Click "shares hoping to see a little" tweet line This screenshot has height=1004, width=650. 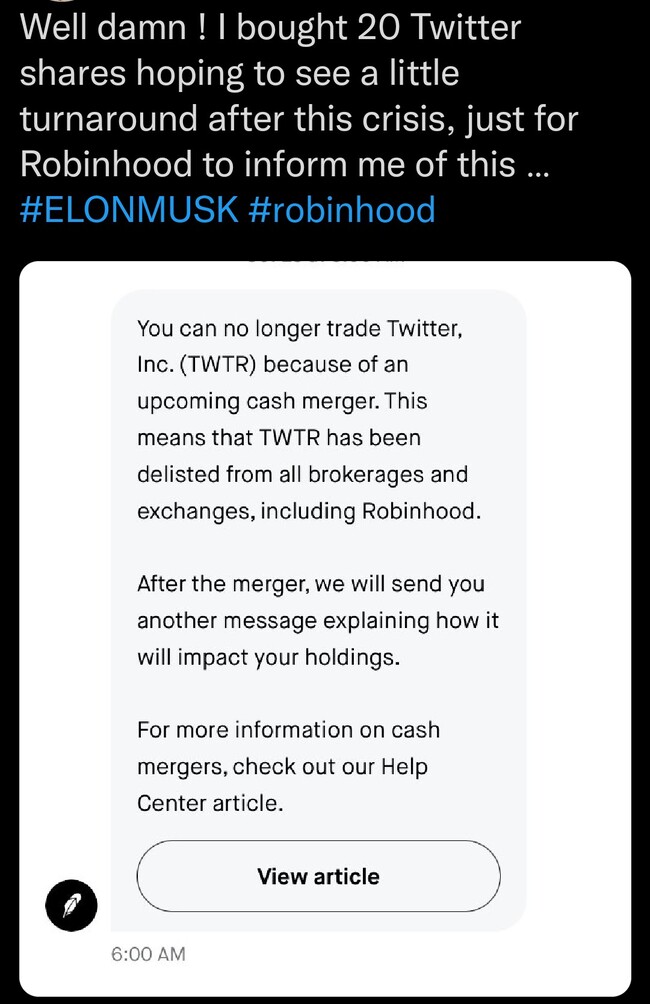tap(238, 73)
